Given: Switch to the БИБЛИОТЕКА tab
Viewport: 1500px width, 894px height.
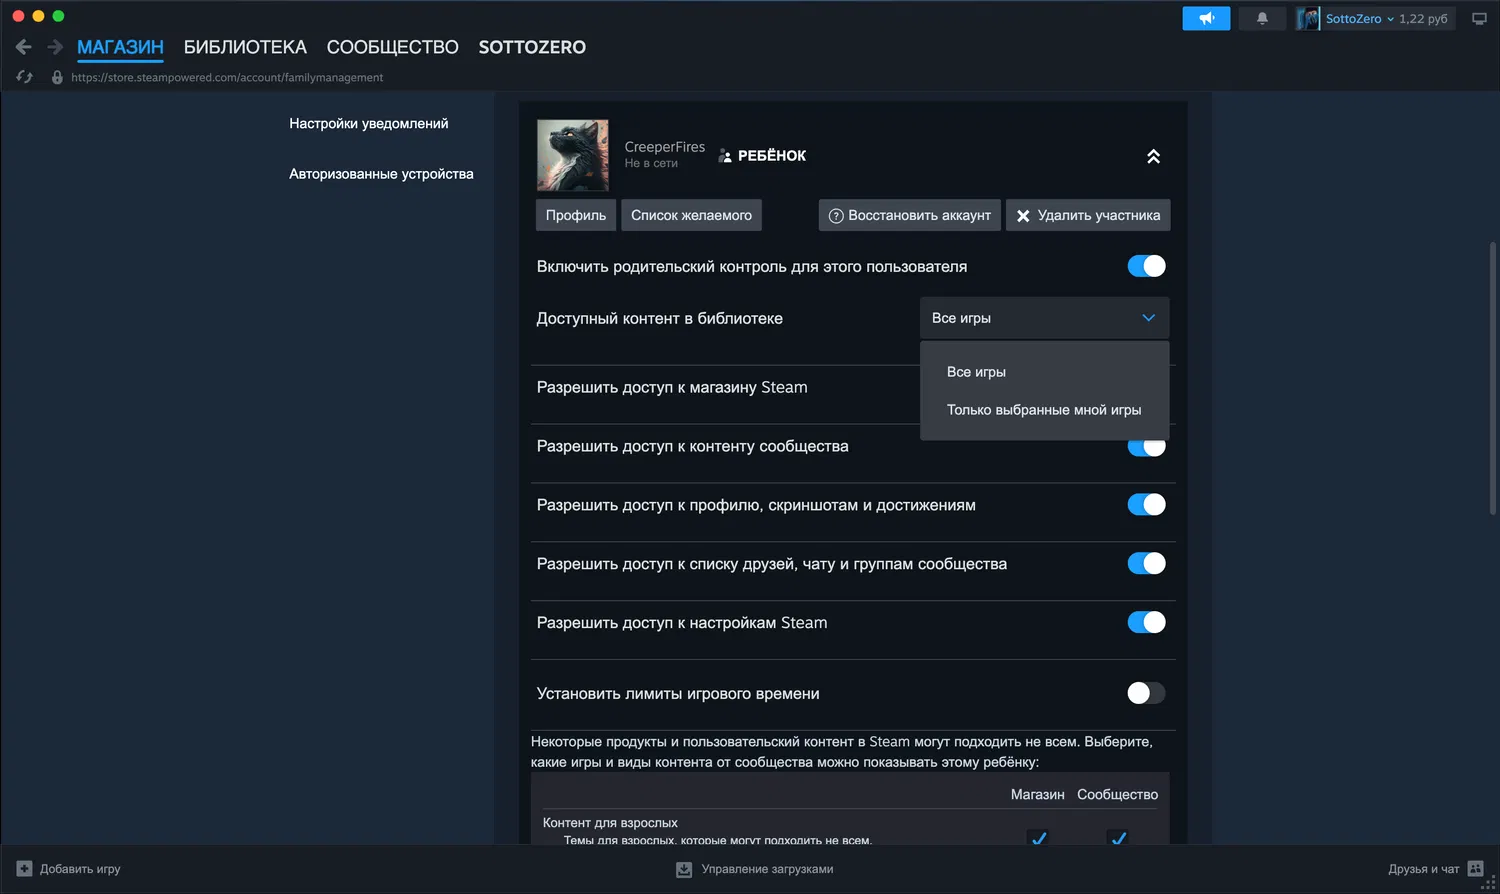Looking at the screenshot, I should (245, 47).
